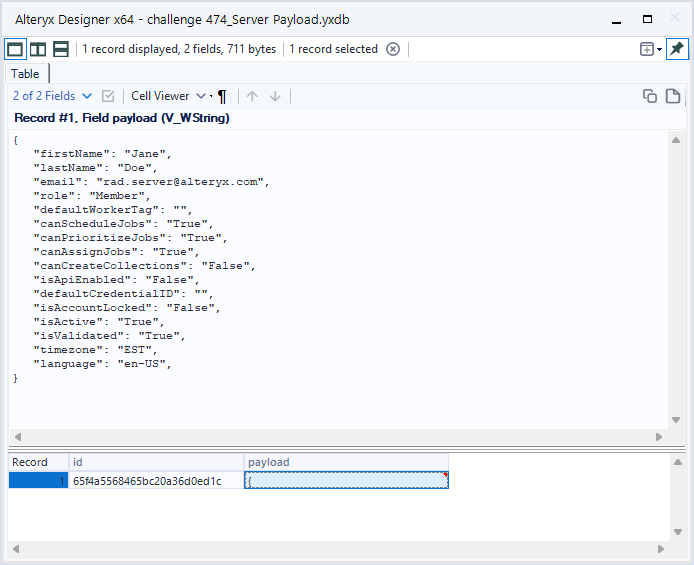The height and width of the screenshot is (565, 694).
Task: Click the apply checkmark icon
Action: [x=108, y=96]
